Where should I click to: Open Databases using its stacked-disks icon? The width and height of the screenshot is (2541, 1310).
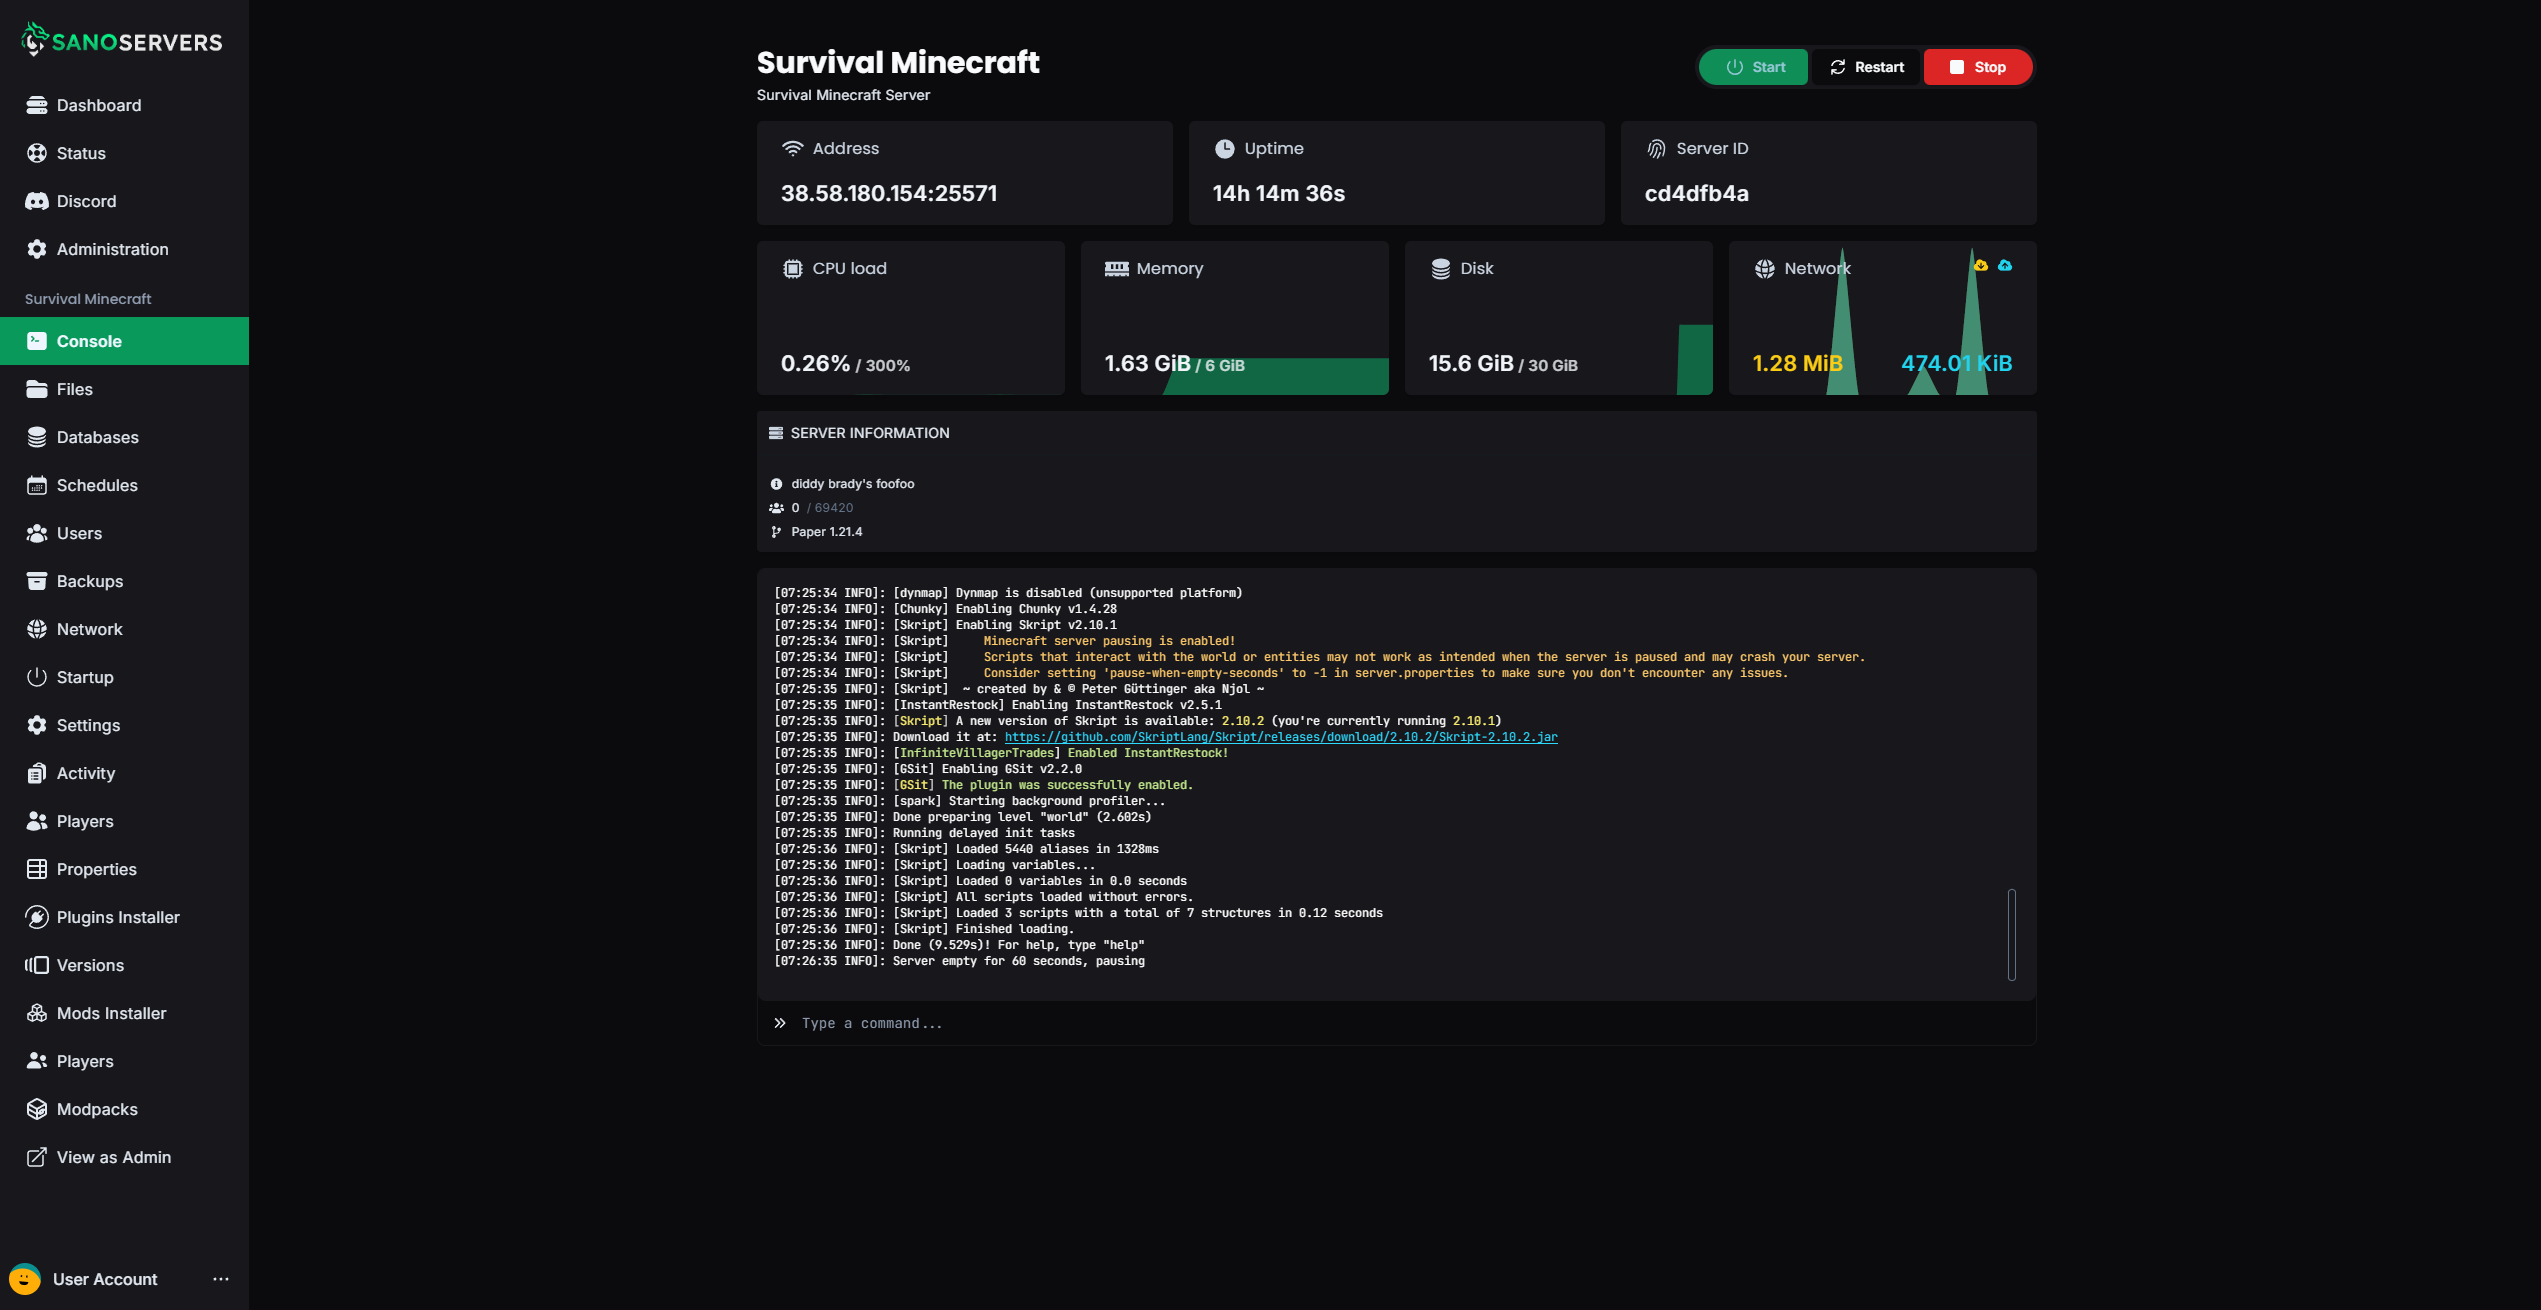point(37,437)
